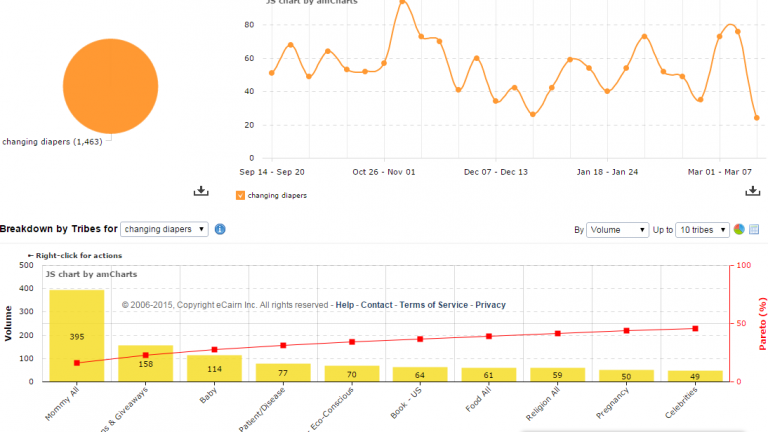The width and height of the screenshot is (768, 432).
Task: Open the changing diapers topic dropdown
Action: pyautogui.click(x=164, y=229)
